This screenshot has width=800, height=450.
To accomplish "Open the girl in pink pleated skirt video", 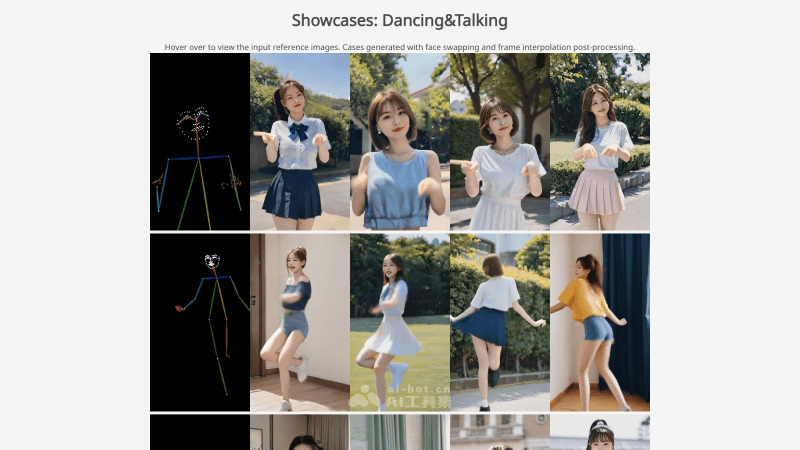I will [x=599, y=142].
